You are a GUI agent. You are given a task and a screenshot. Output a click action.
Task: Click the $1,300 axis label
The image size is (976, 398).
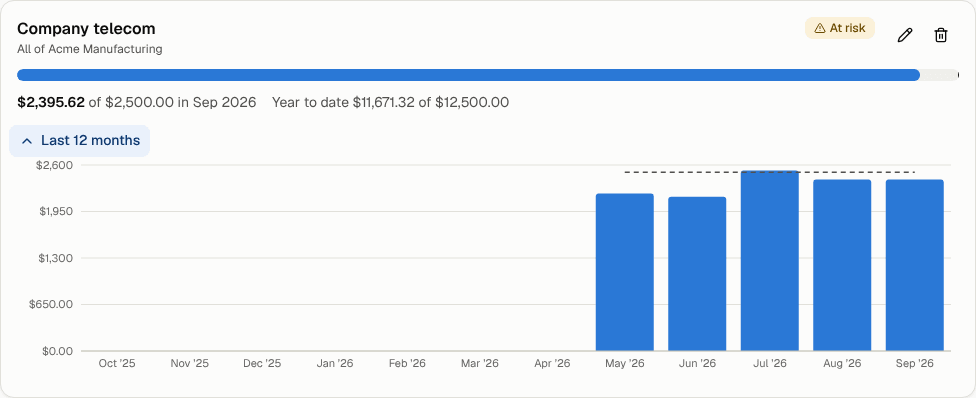(x=56, y=258)
